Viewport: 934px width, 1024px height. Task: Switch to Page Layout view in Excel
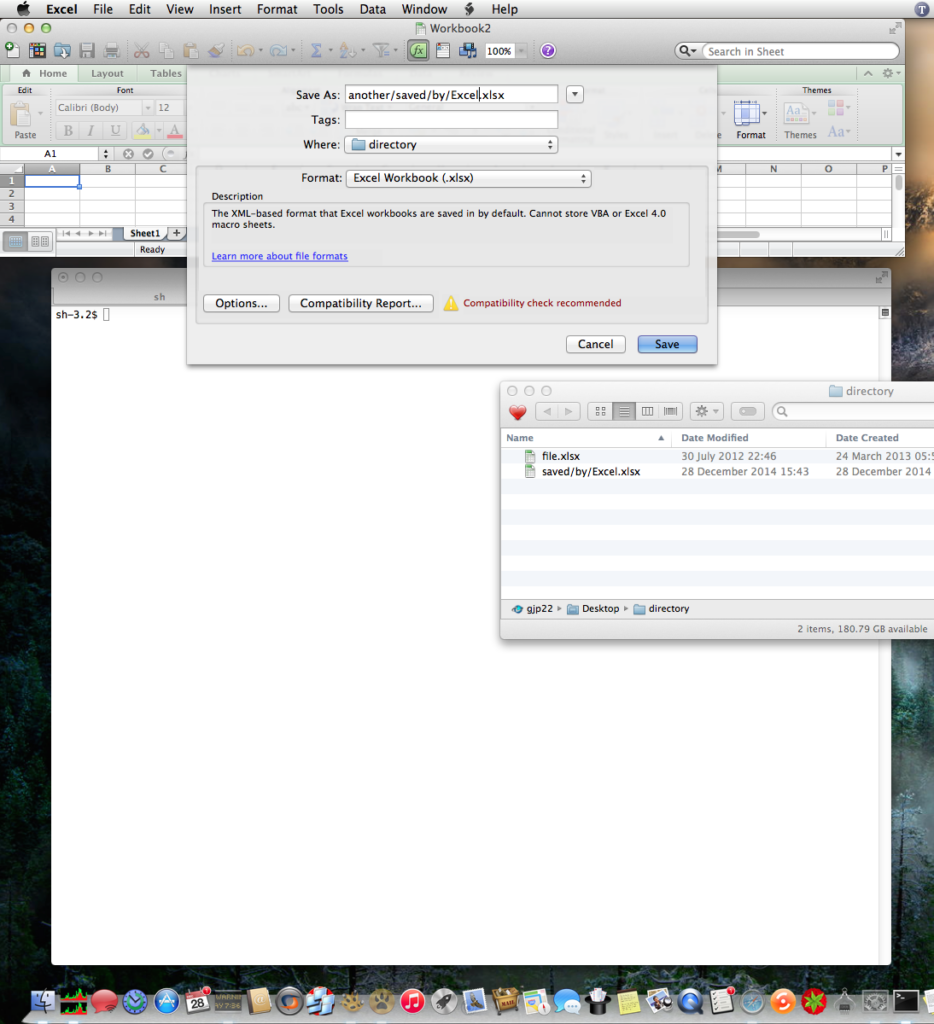40,242
